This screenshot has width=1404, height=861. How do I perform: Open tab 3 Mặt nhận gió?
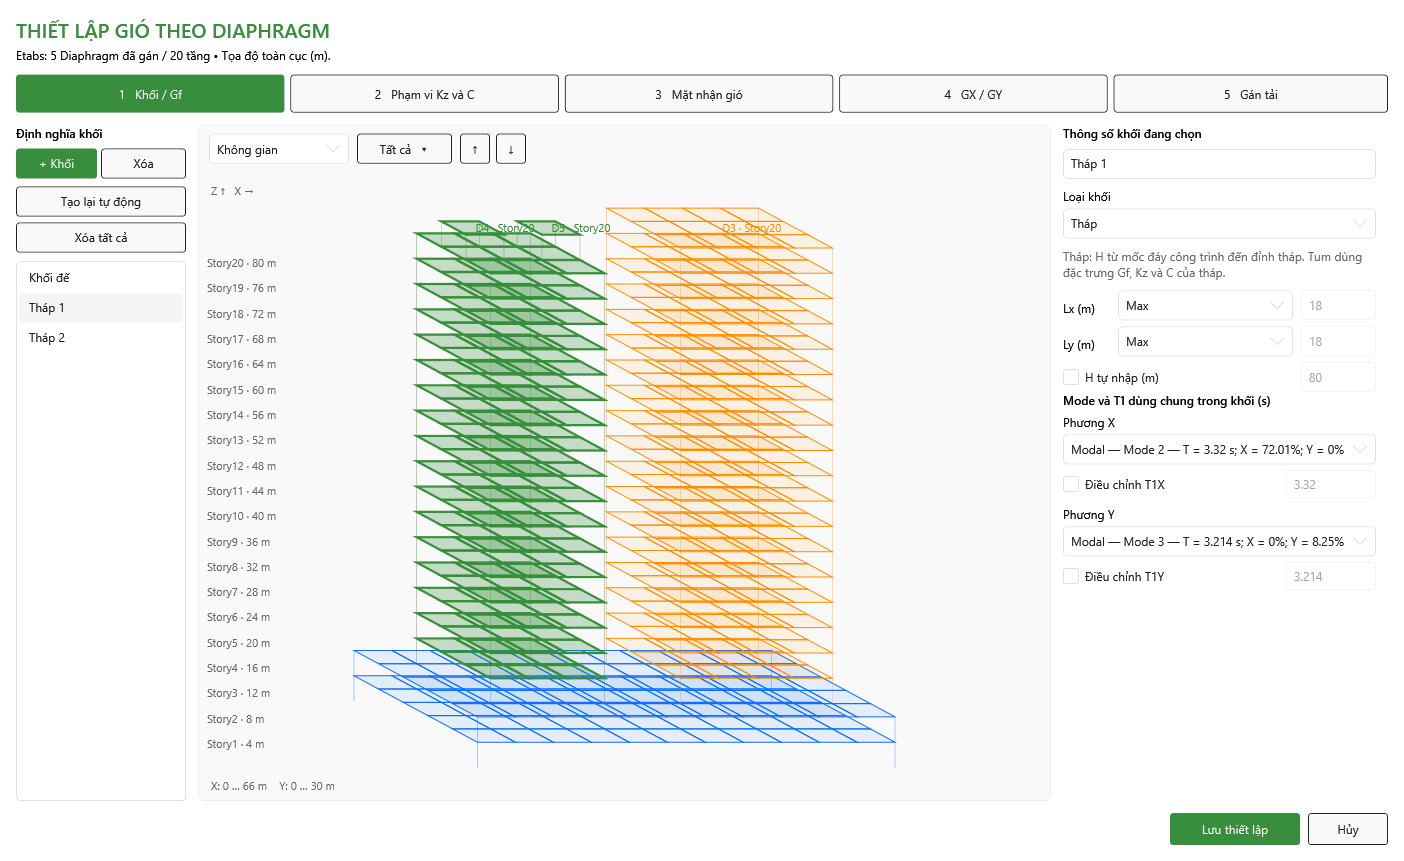point(699,94)
